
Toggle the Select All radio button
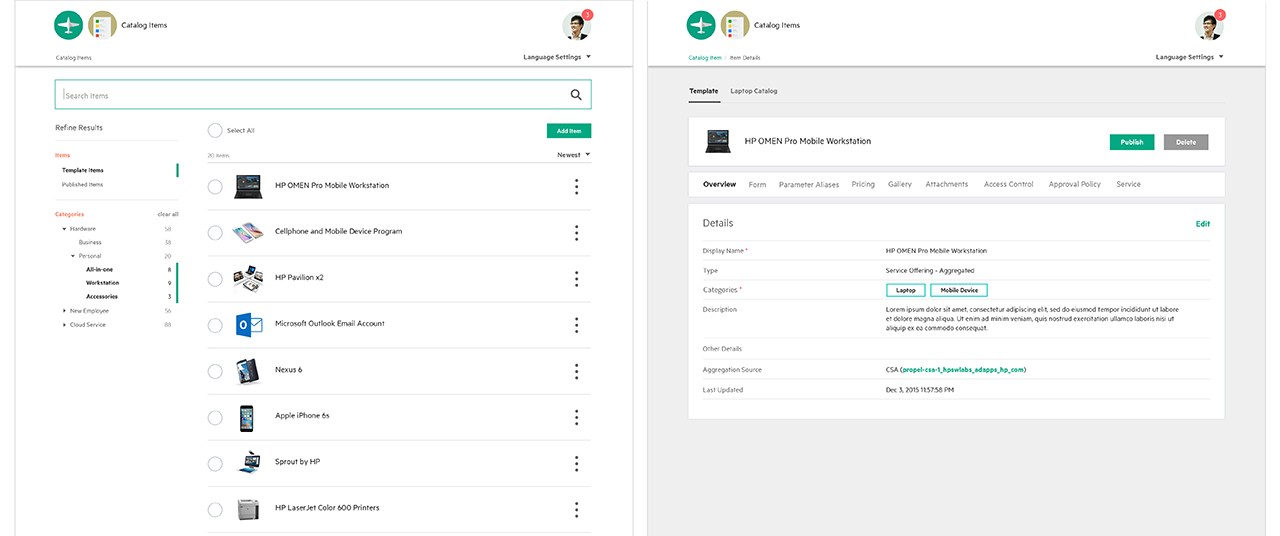click(x=215, y=130)
